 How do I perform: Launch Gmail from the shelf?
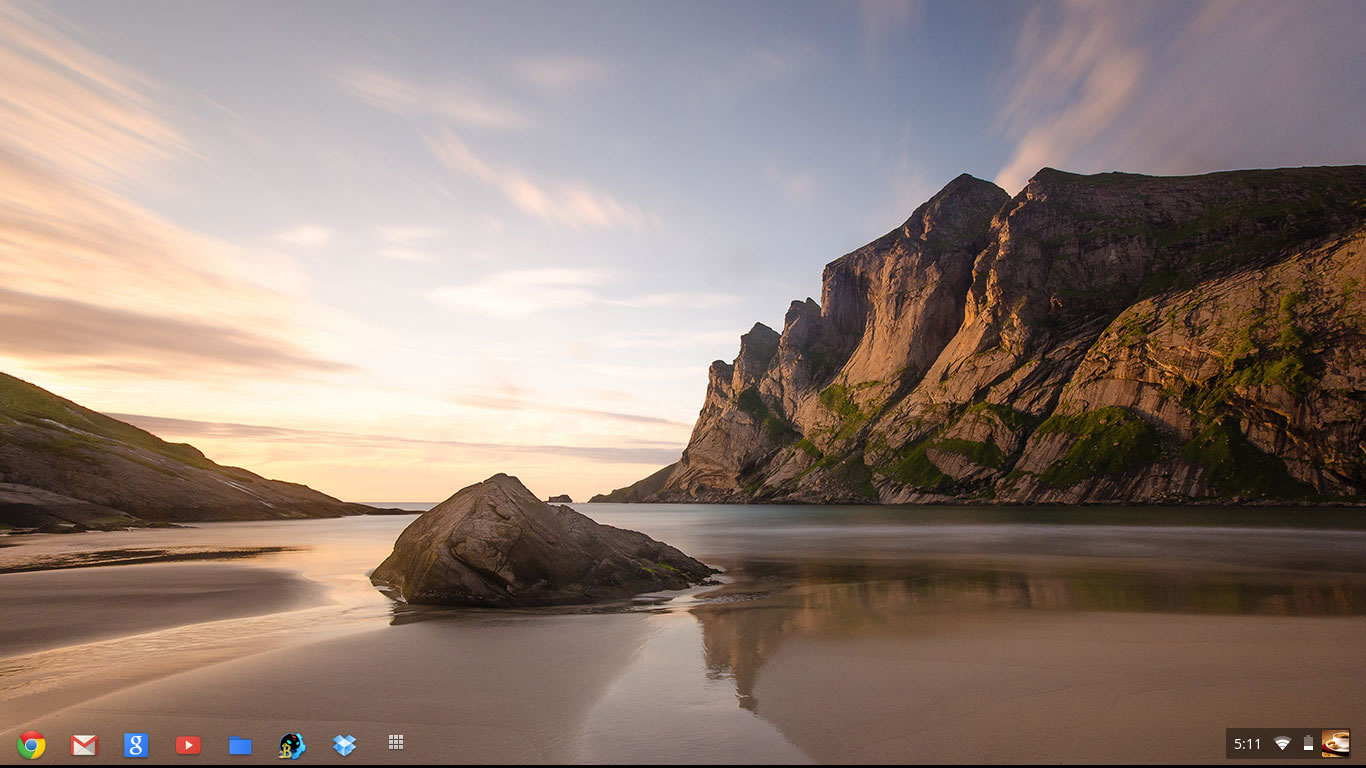84,745
